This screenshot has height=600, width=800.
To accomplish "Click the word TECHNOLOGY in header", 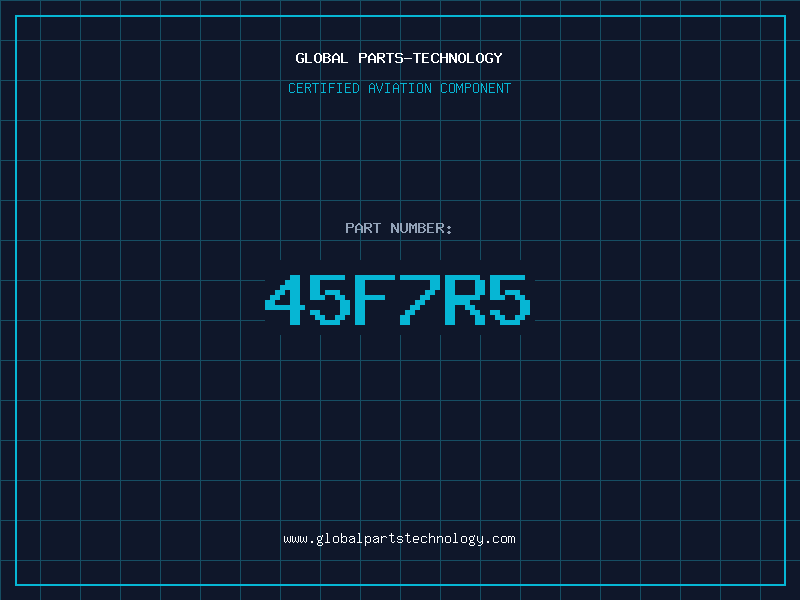I will click(x=458, y=58).
